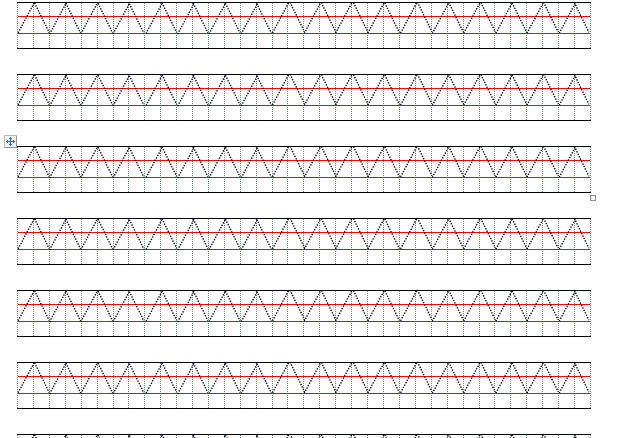Viewport: 622px width, 438px height.
Task: Click the blank gap between third and fourth rows
Action: [300, 205]
